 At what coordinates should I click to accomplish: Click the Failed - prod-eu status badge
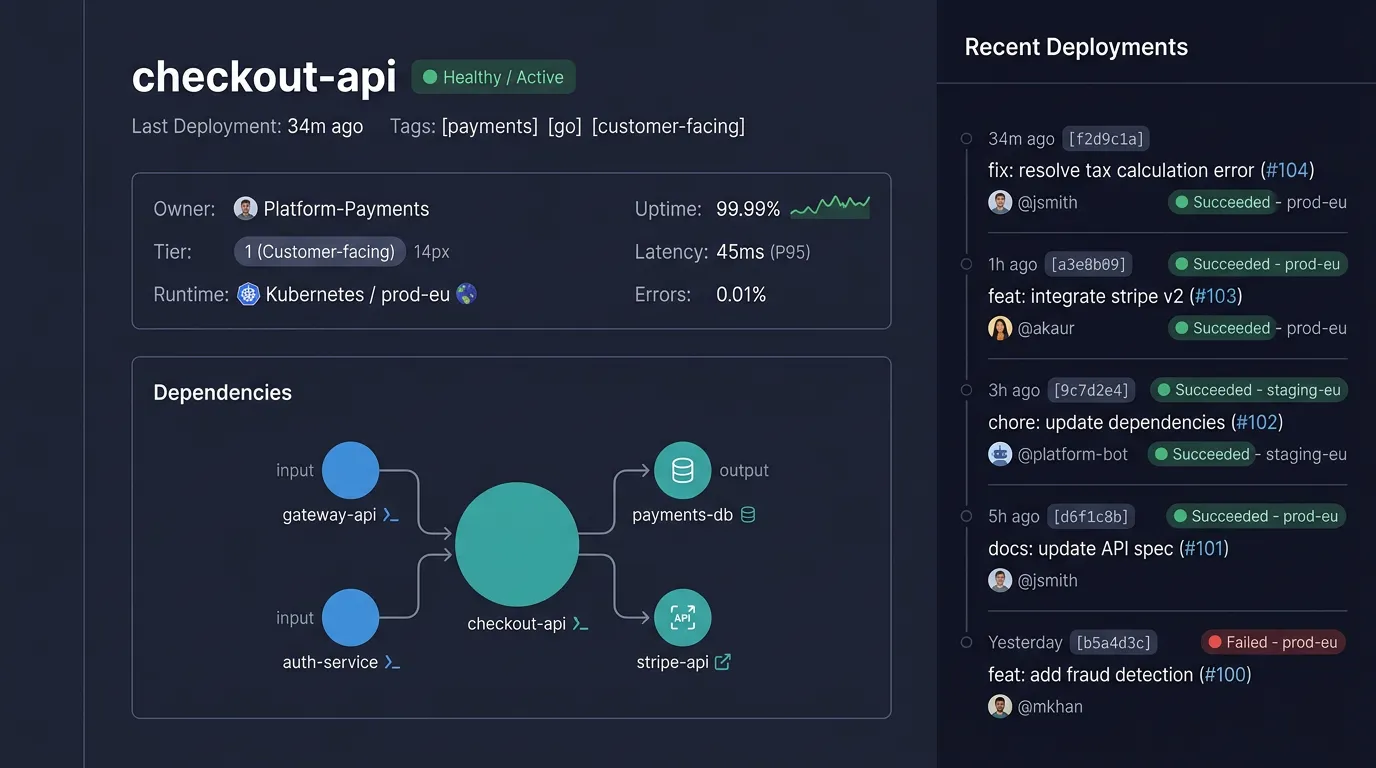[1272, 642]
